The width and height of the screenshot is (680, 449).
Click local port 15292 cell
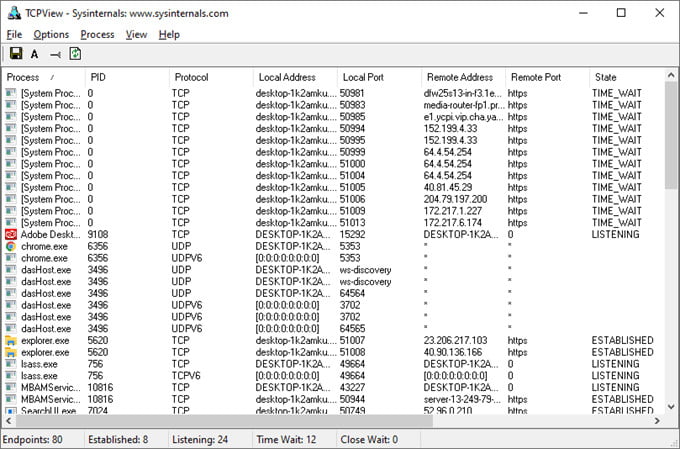tap(353, 235)
